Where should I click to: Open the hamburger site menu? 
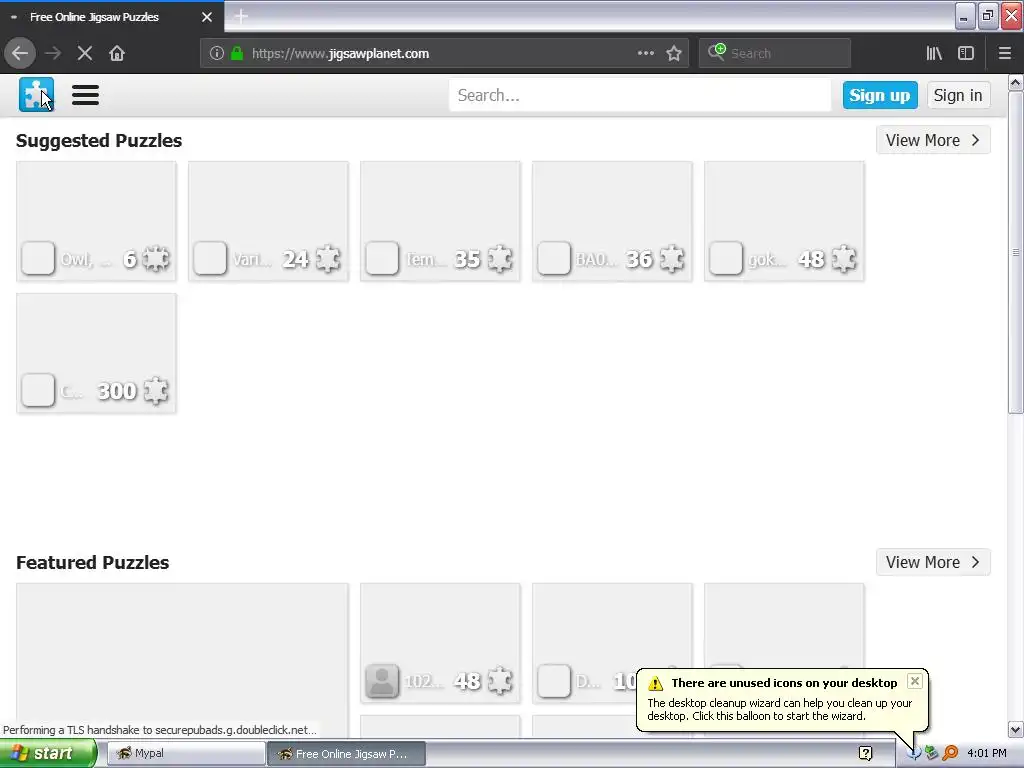[85, 95]
